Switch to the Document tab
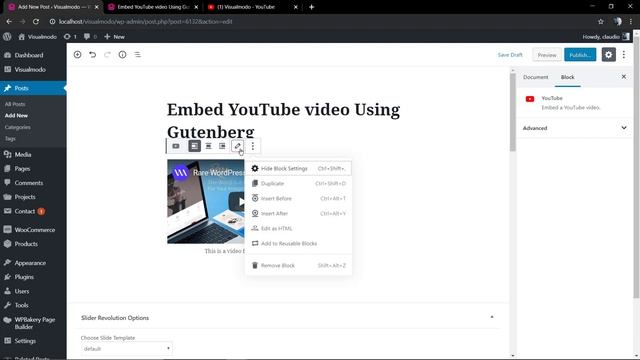Viewport: 640px width, 360px height. [536, 77]
